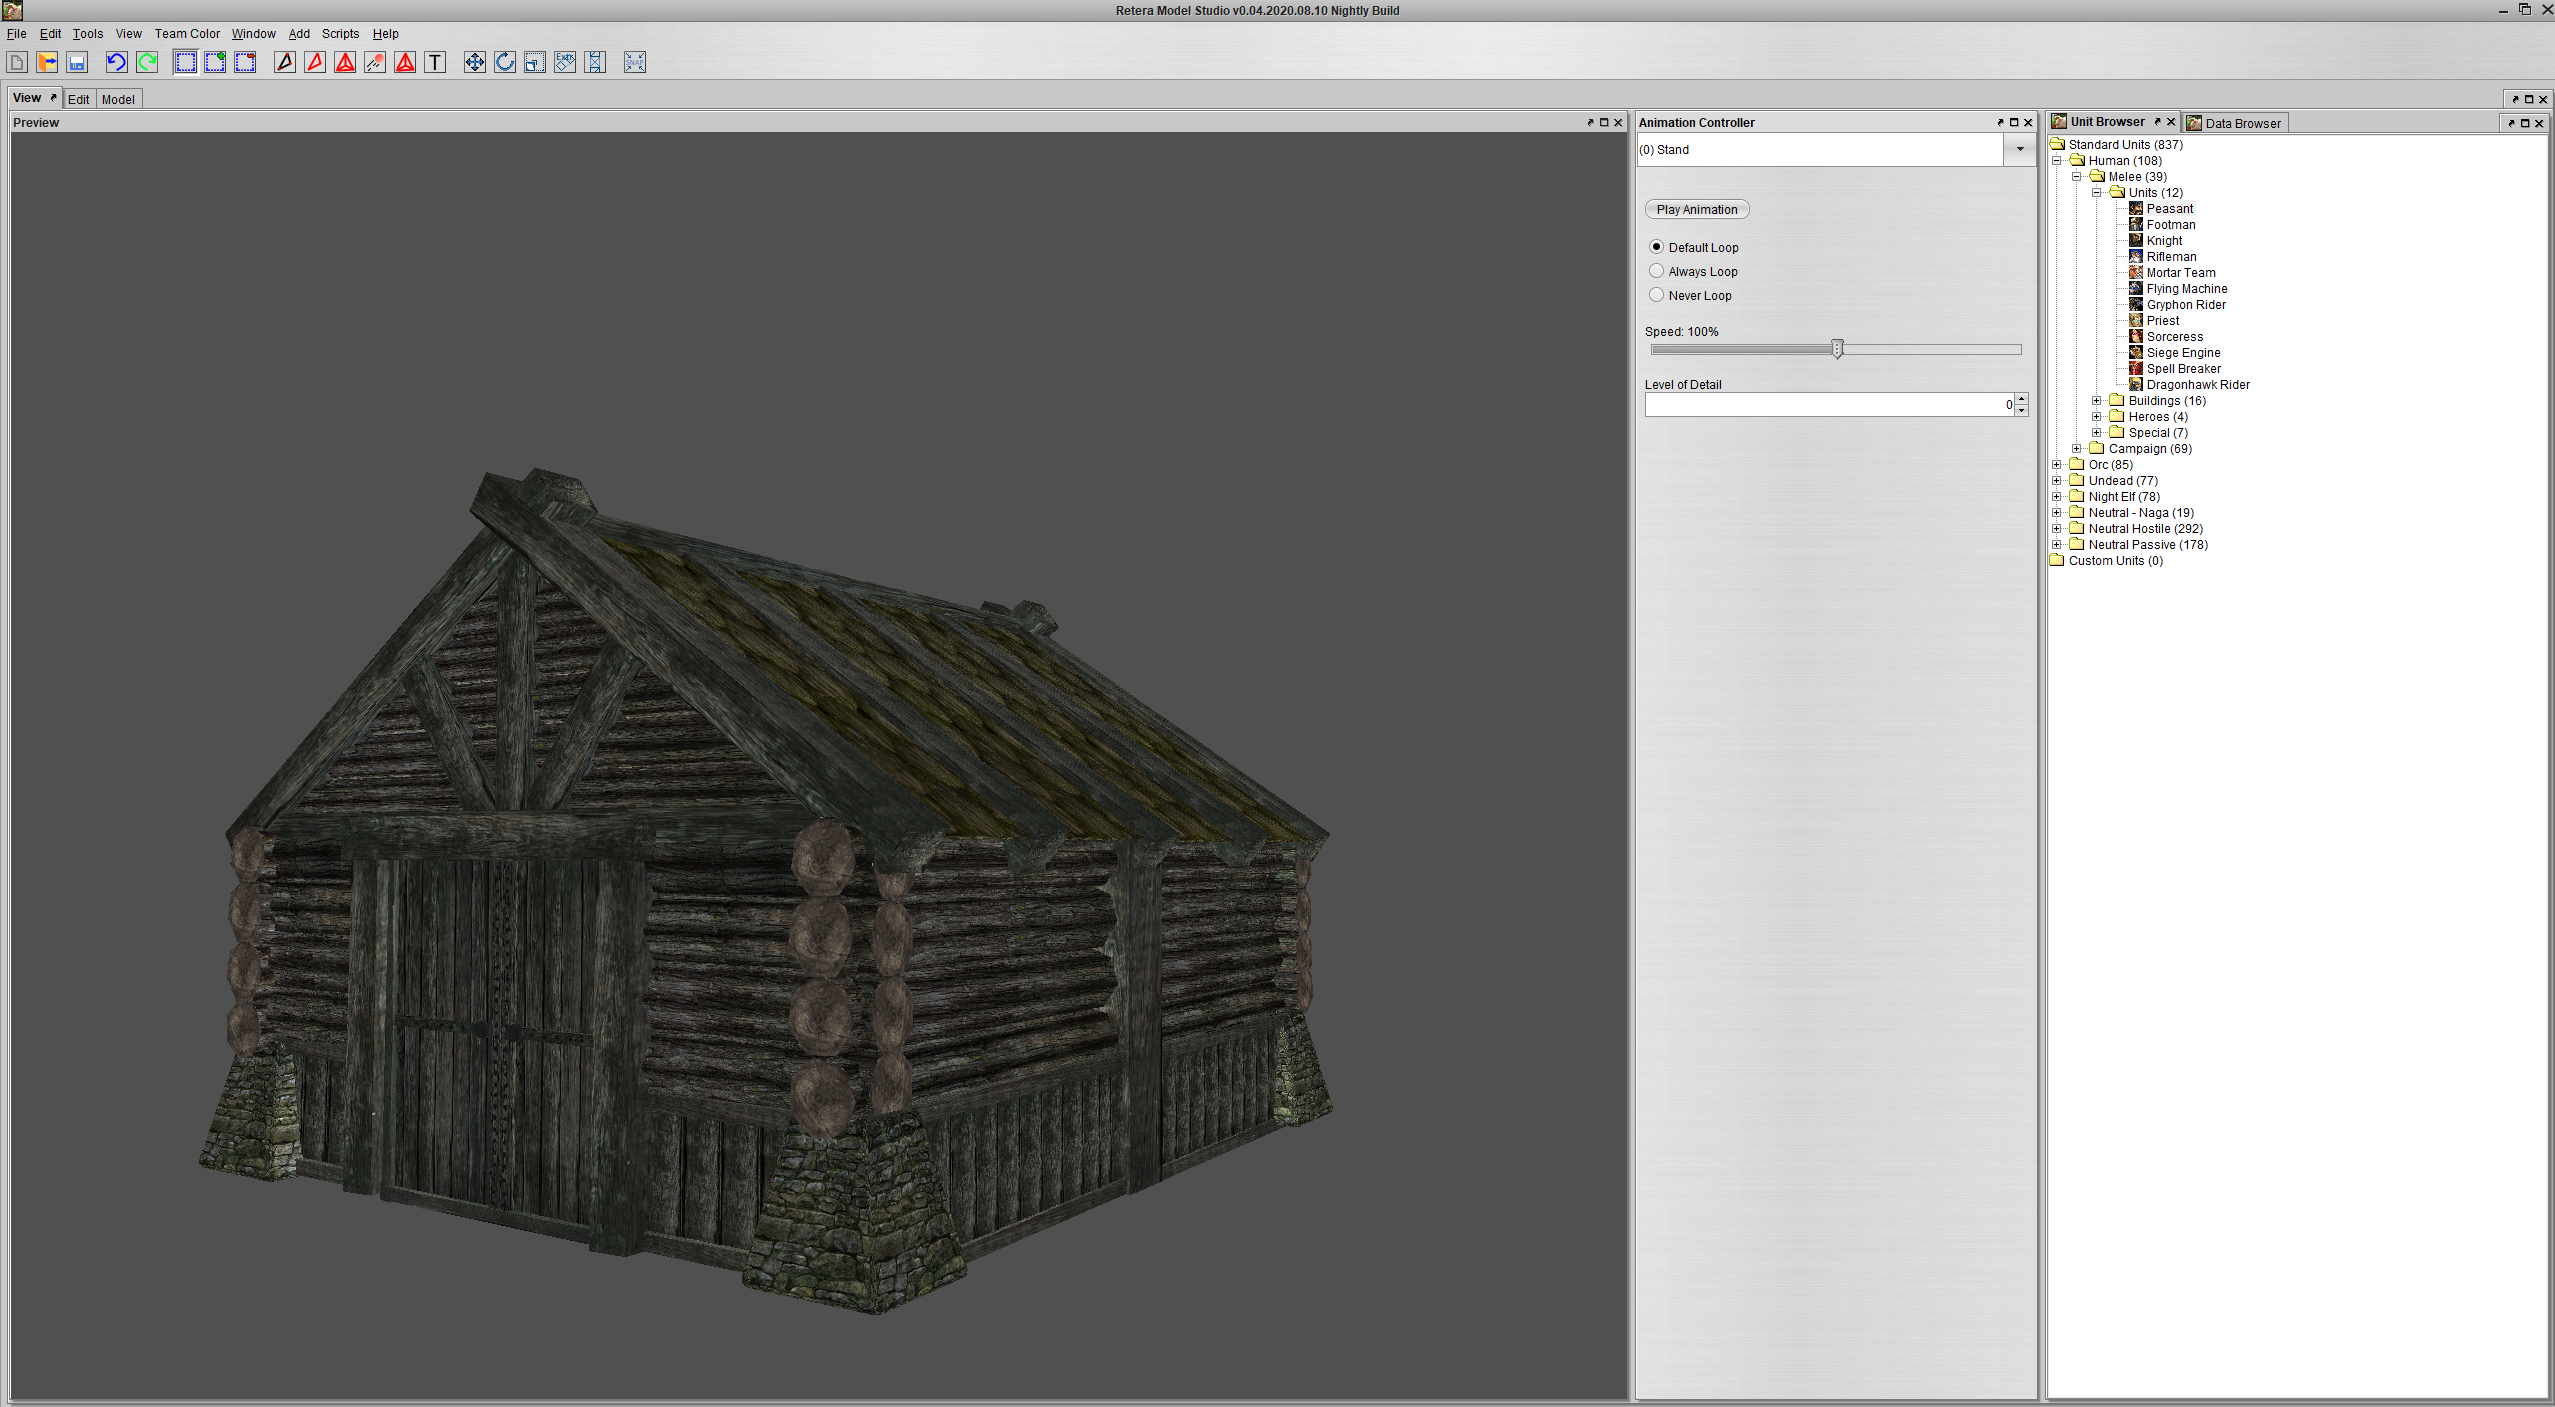Collapse the Melee (39) tree node
Screen dimensions: 2555x1407
(2077, 177)
